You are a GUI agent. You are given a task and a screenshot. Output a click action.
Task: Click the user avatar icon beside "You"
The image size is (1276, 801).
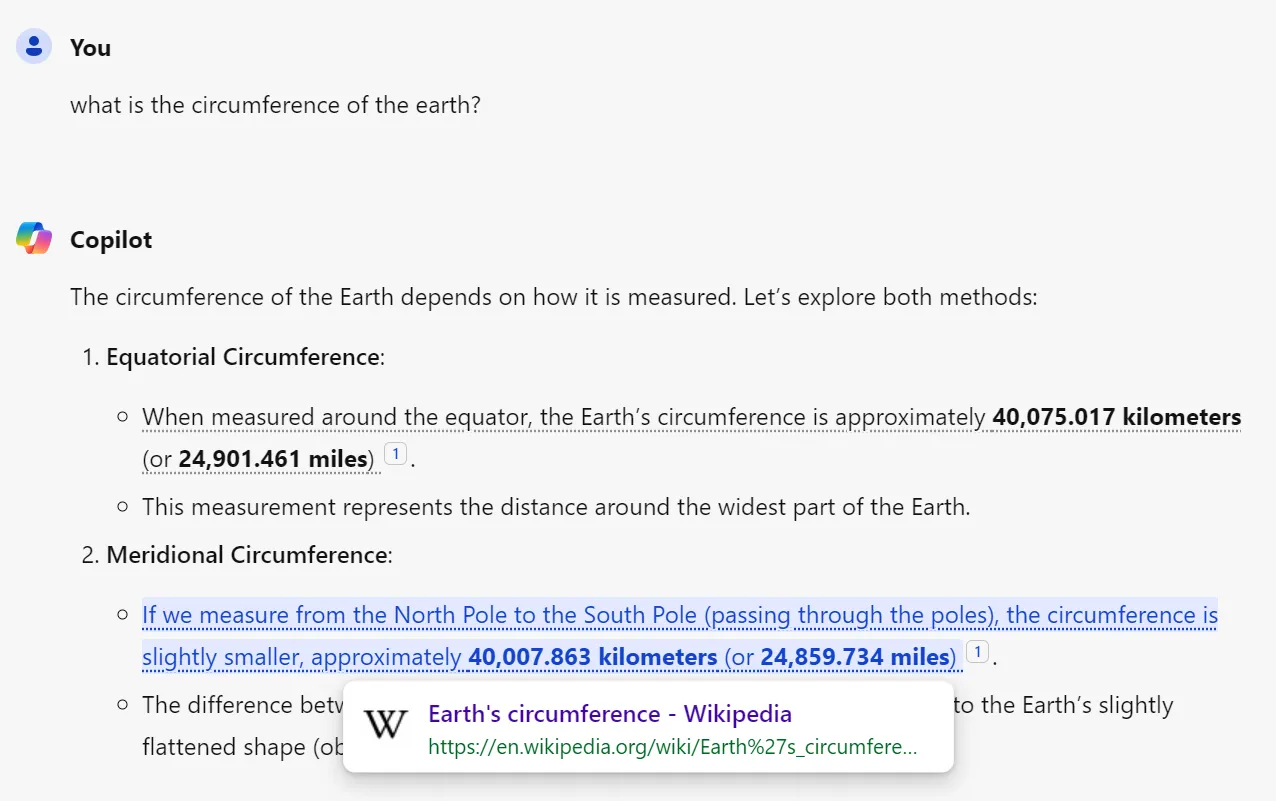point(35,46)
